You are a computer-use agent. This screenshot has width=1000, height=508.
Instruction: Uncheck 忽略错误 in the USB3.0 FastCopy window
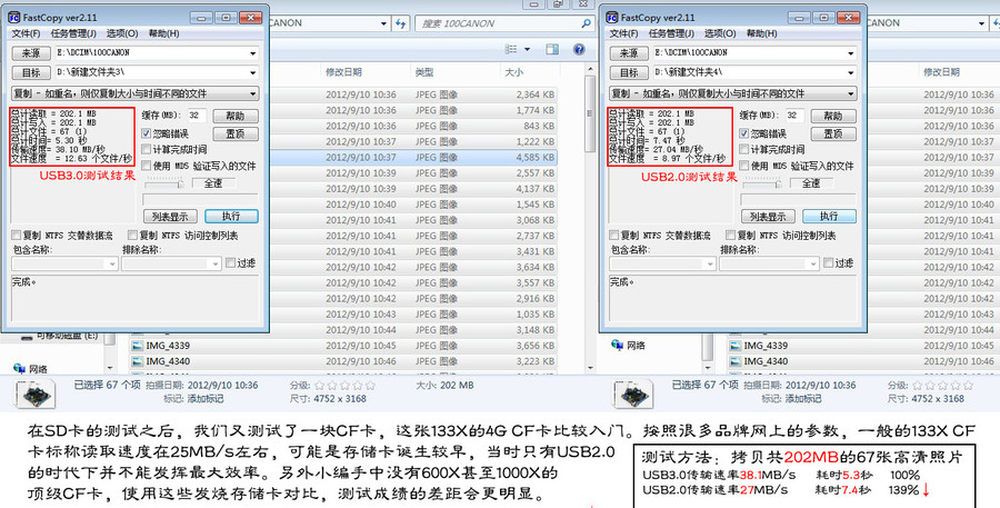point(147,133)
